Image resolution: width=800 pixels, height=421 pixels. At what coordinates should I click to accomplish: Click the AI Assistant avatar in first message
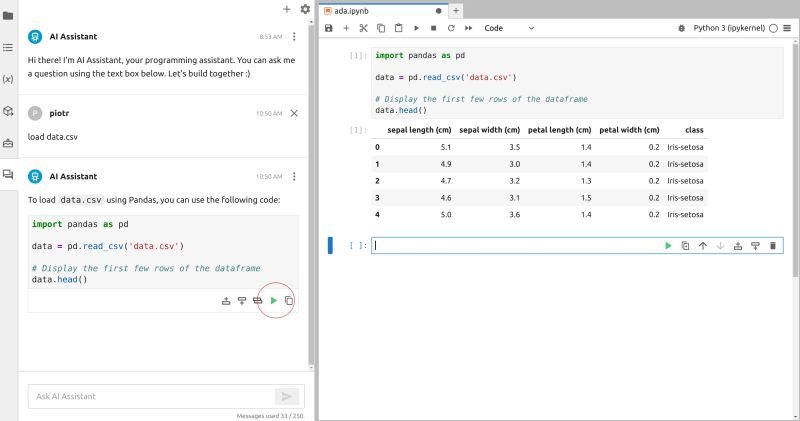(x=35, y=37)
